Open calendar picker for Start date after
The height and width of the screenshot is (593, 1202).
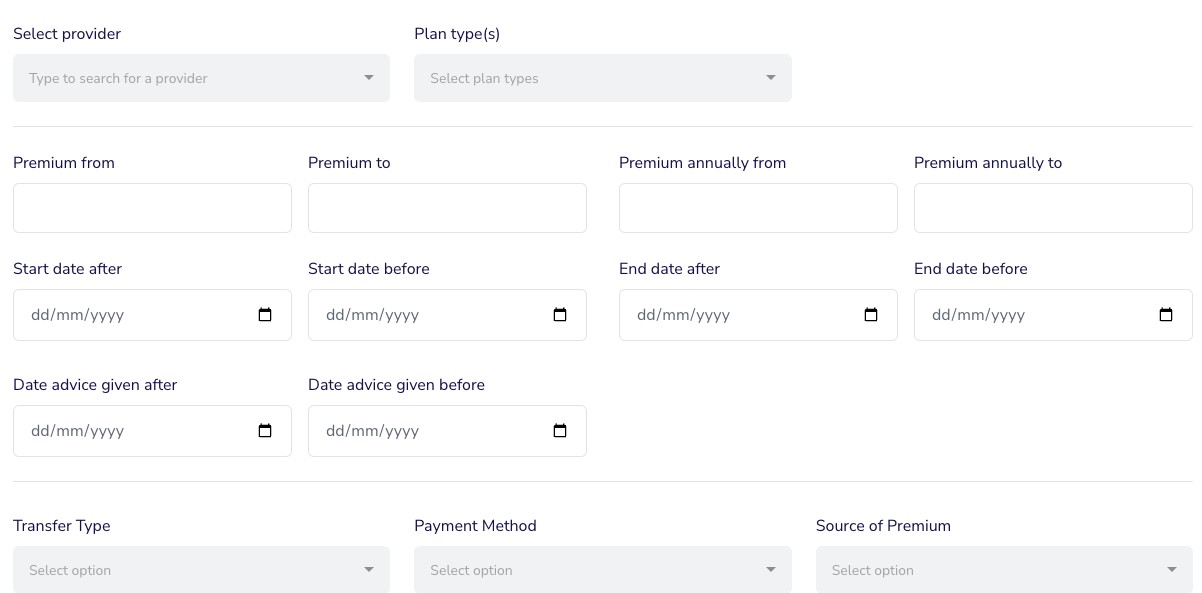265,315
